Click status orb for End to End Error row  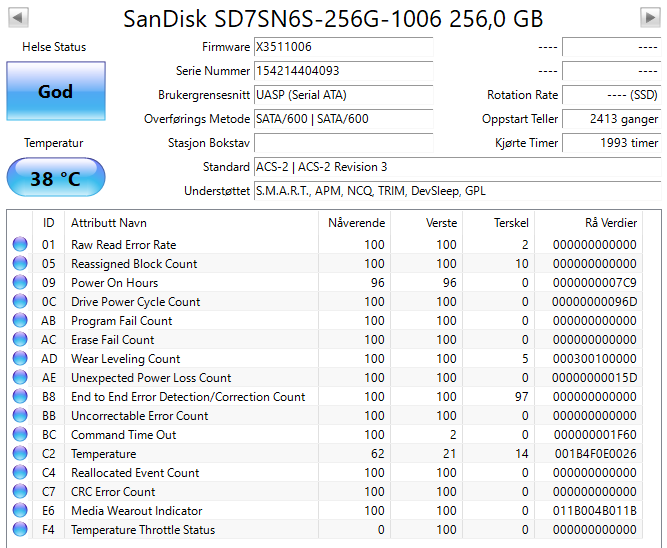20,396
